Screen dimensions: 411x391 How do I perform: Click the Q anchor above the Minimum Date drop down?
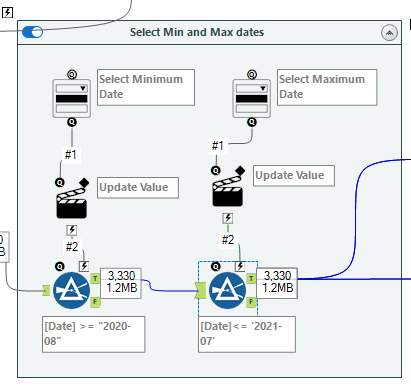point(72,75)
